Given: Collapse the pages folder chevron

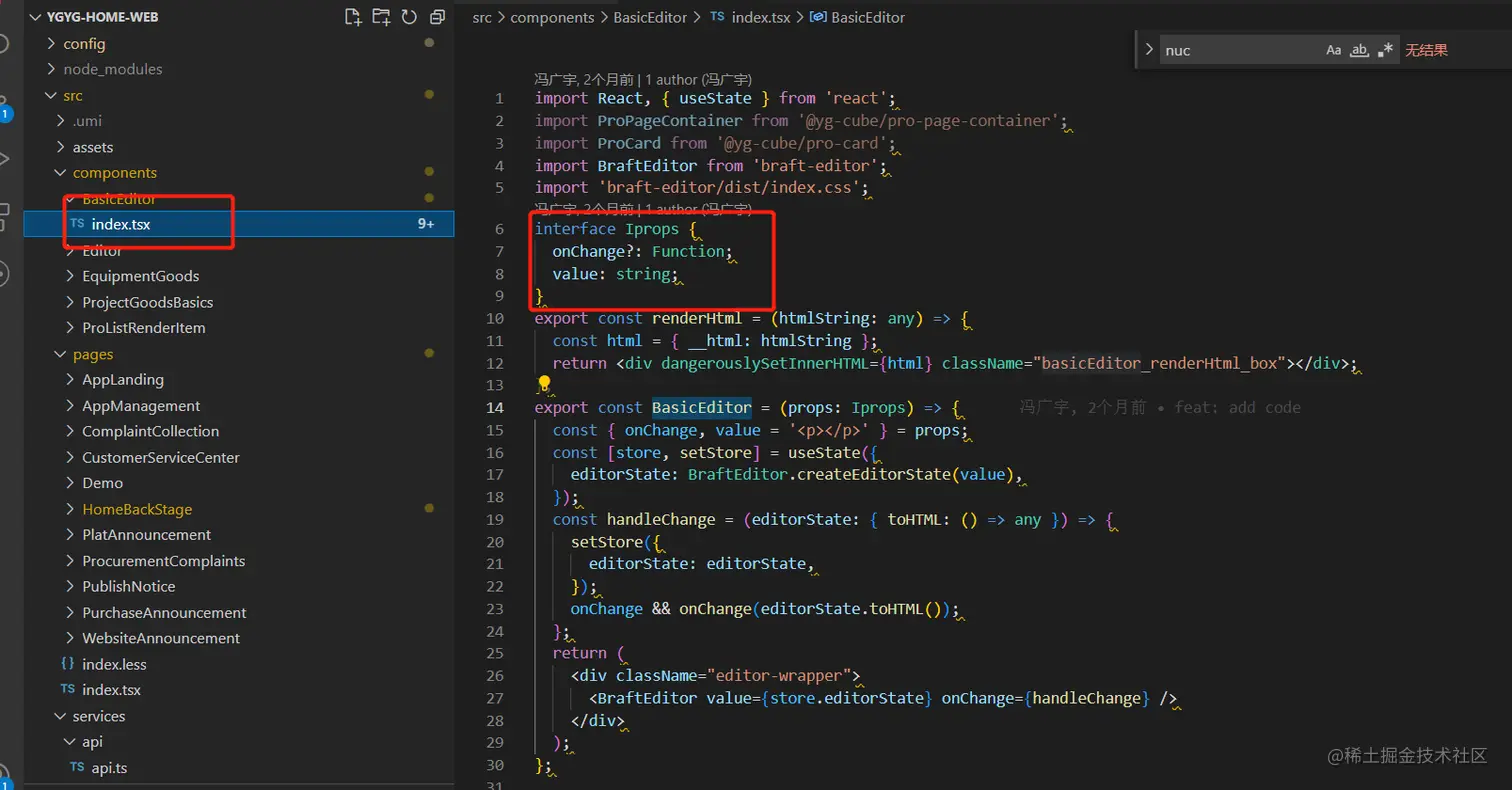Looking at the screenshot, I should [x=61, y=355].
